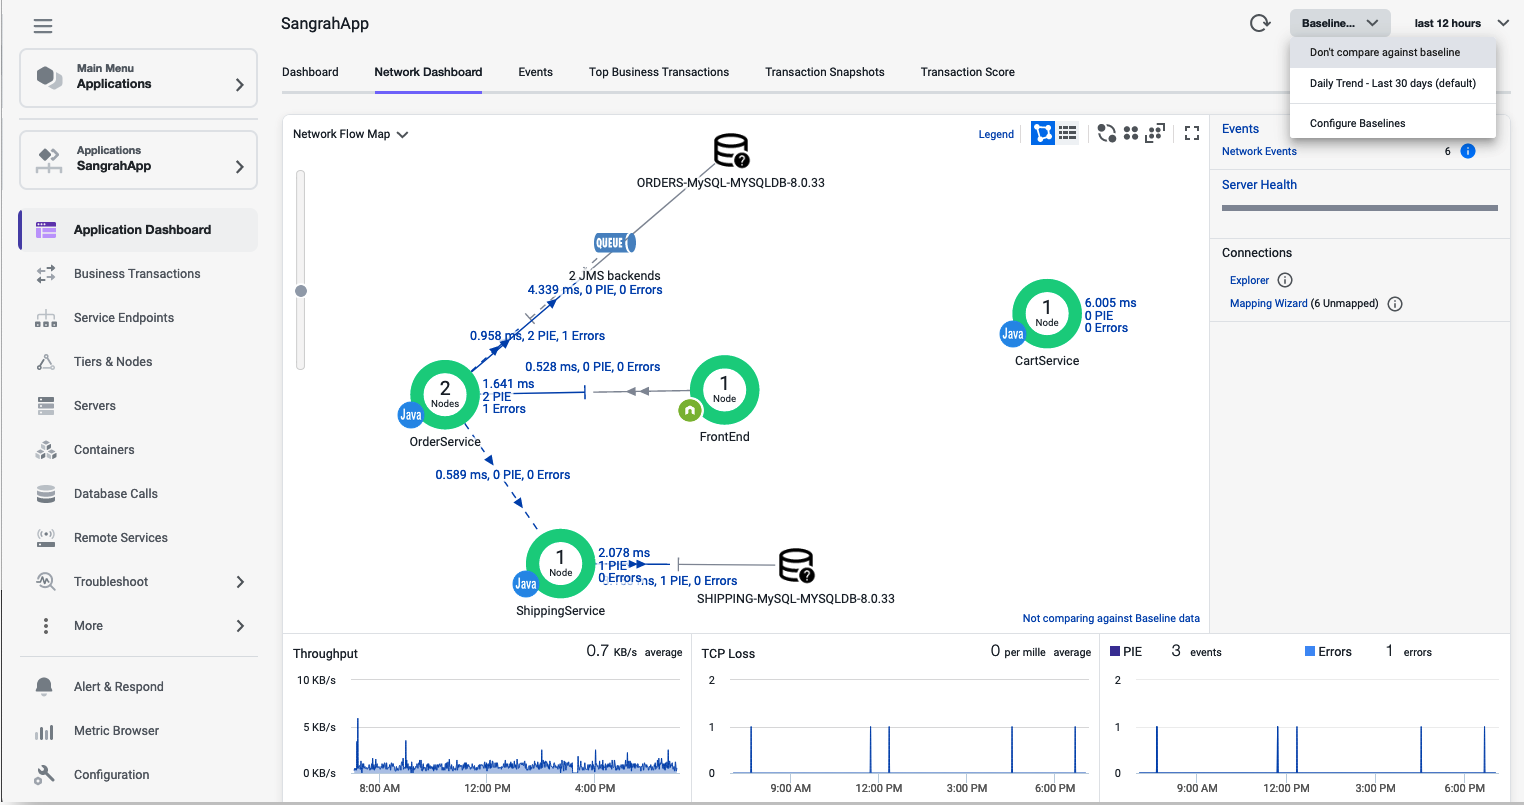The height and width of the screenshot is (805, 1524).
Task: Expand Main Menu Applications selector
Action: pos(138,77)
